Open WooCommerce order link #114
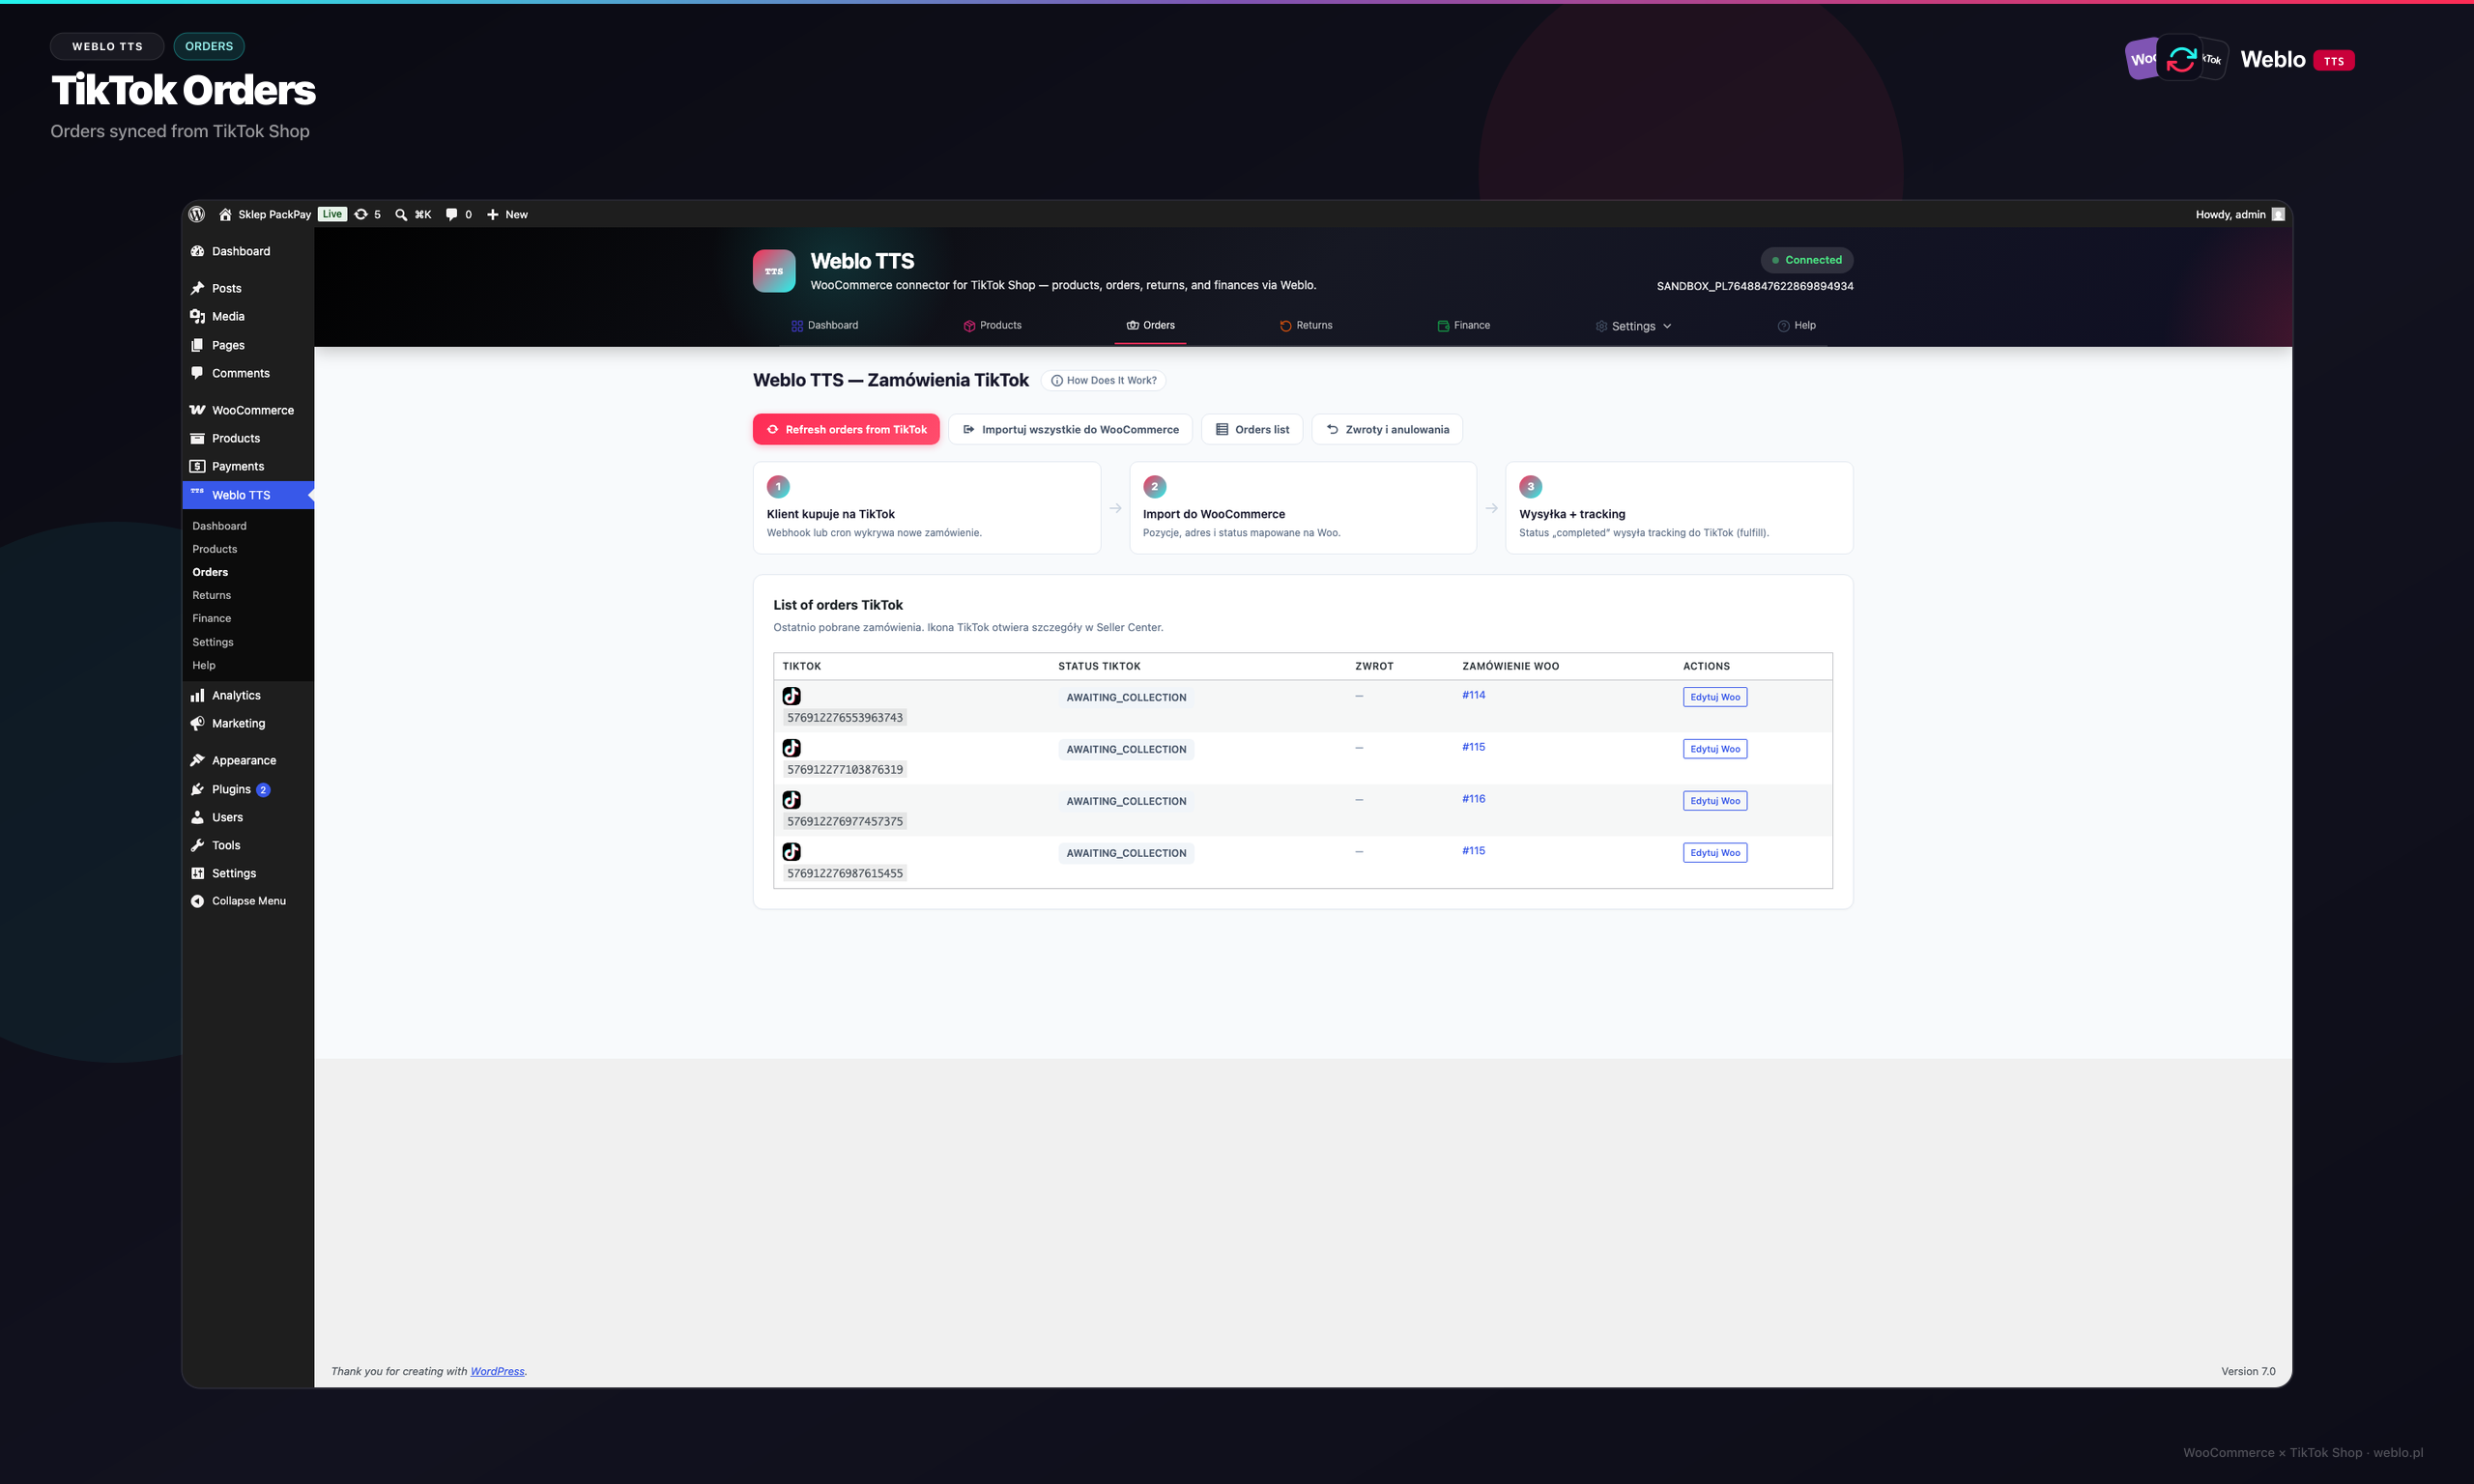Screen dimensions: 2474x1484 1473,695
